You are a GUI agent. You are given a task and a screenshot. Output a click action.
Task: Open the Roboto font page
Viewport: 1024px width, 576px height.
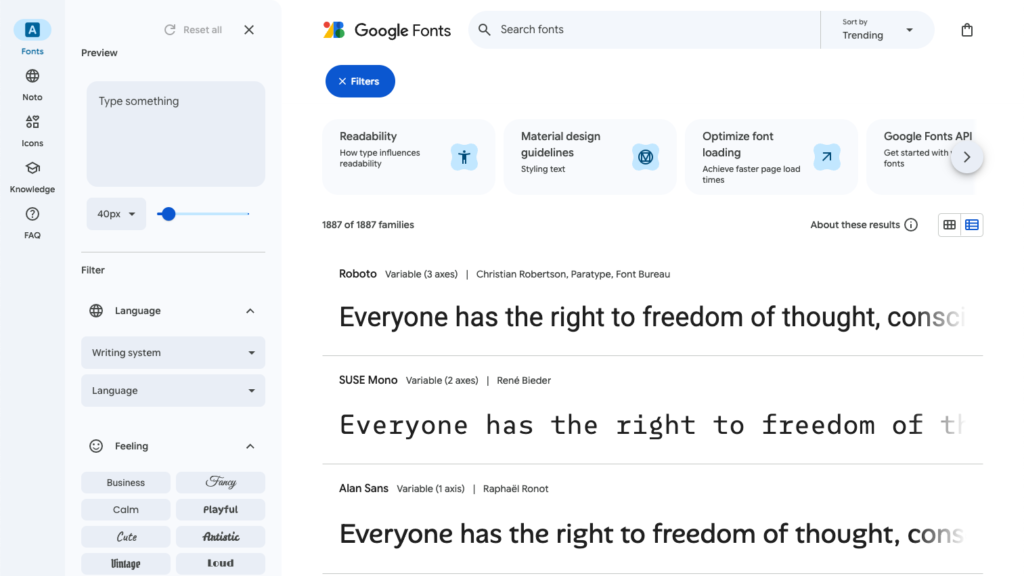point(357,273)
